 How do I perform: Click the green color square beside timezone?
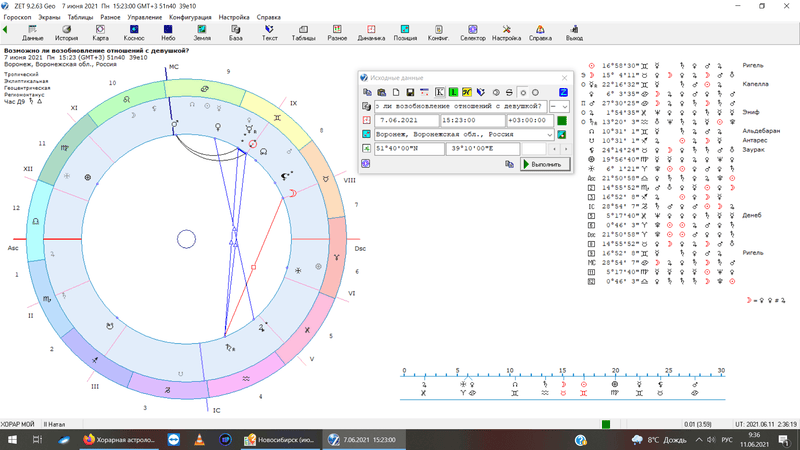562,121
